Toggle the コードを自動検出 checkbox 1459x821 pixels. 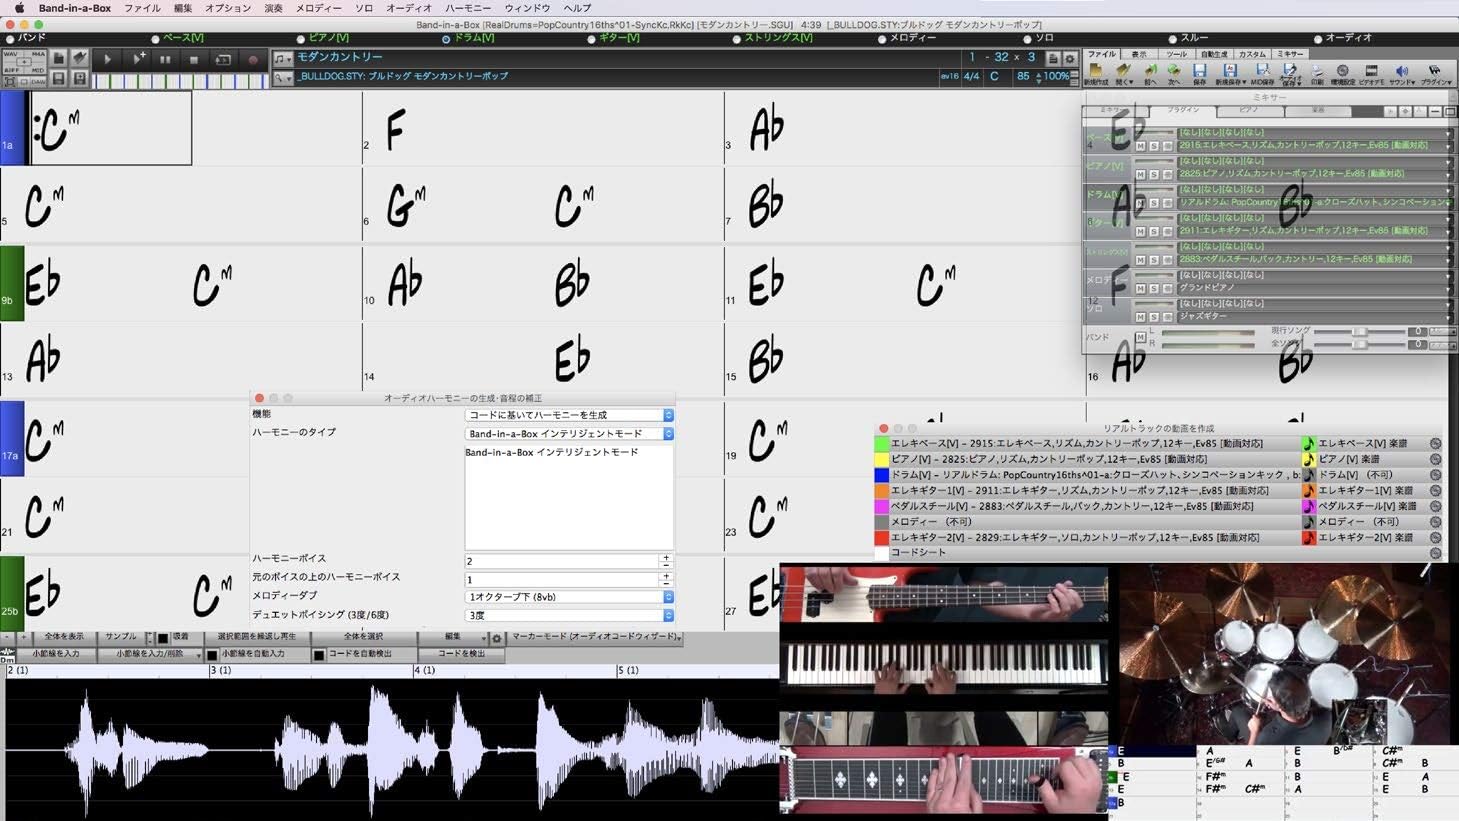coord(319,655)
